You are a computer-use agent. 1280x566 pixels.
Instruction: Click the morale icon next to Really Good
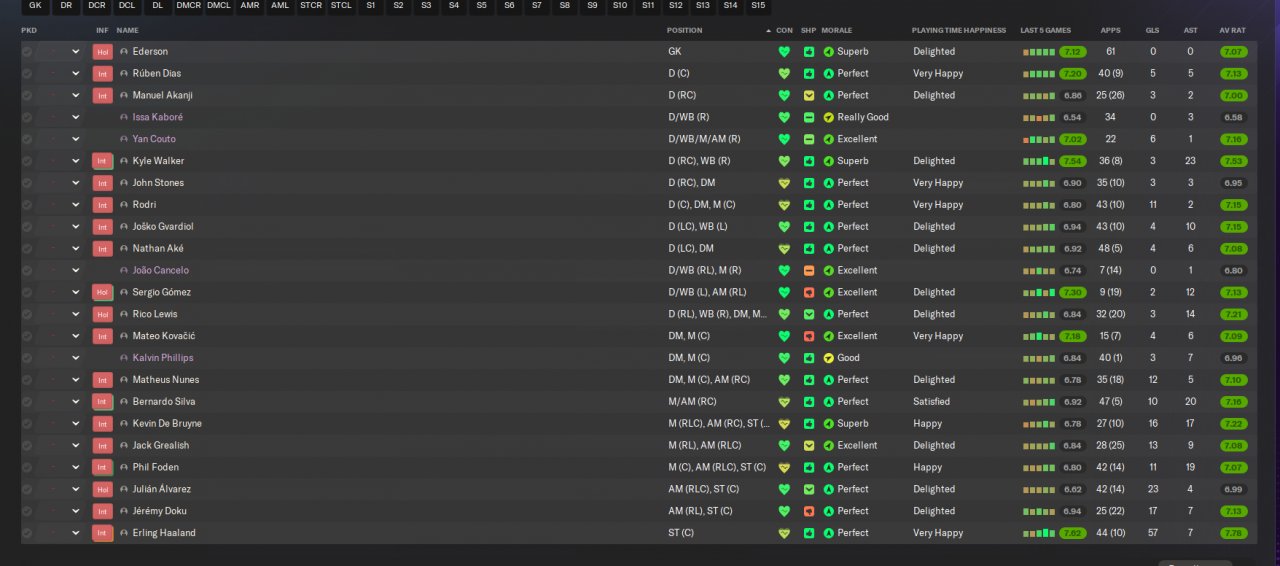pyautogui.click(x=828, y=118)
